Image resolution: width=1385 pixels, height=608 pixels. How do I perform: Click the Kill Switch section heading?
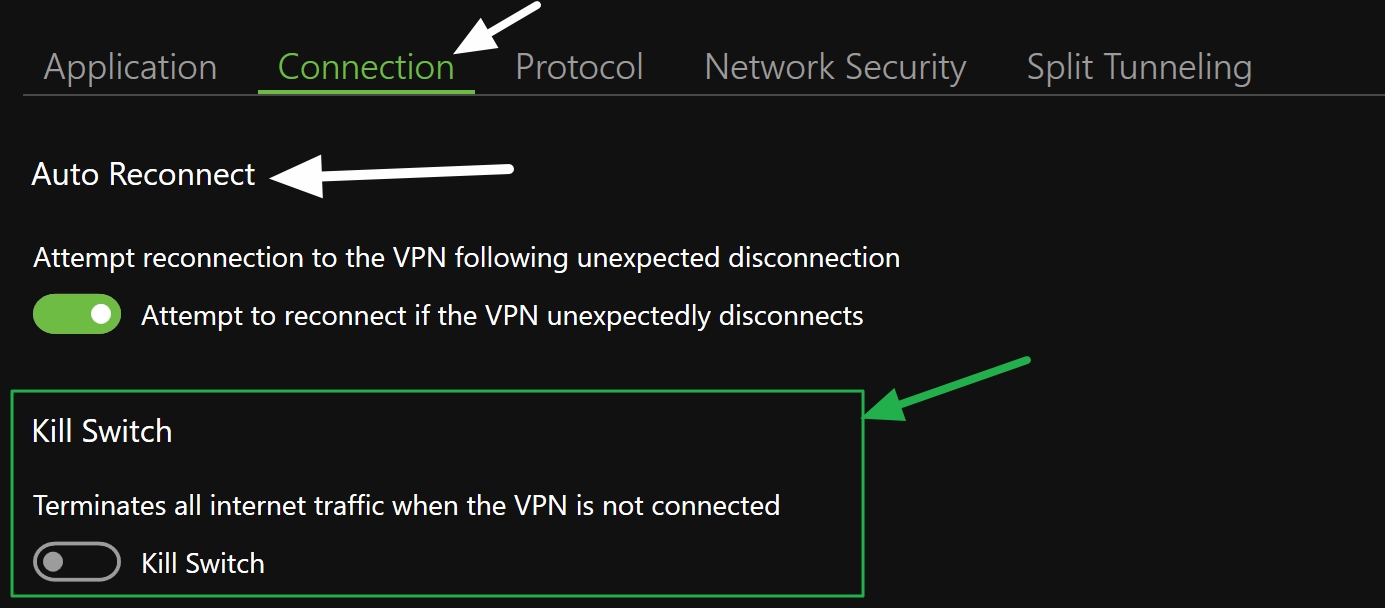click(x=103, y=431)
